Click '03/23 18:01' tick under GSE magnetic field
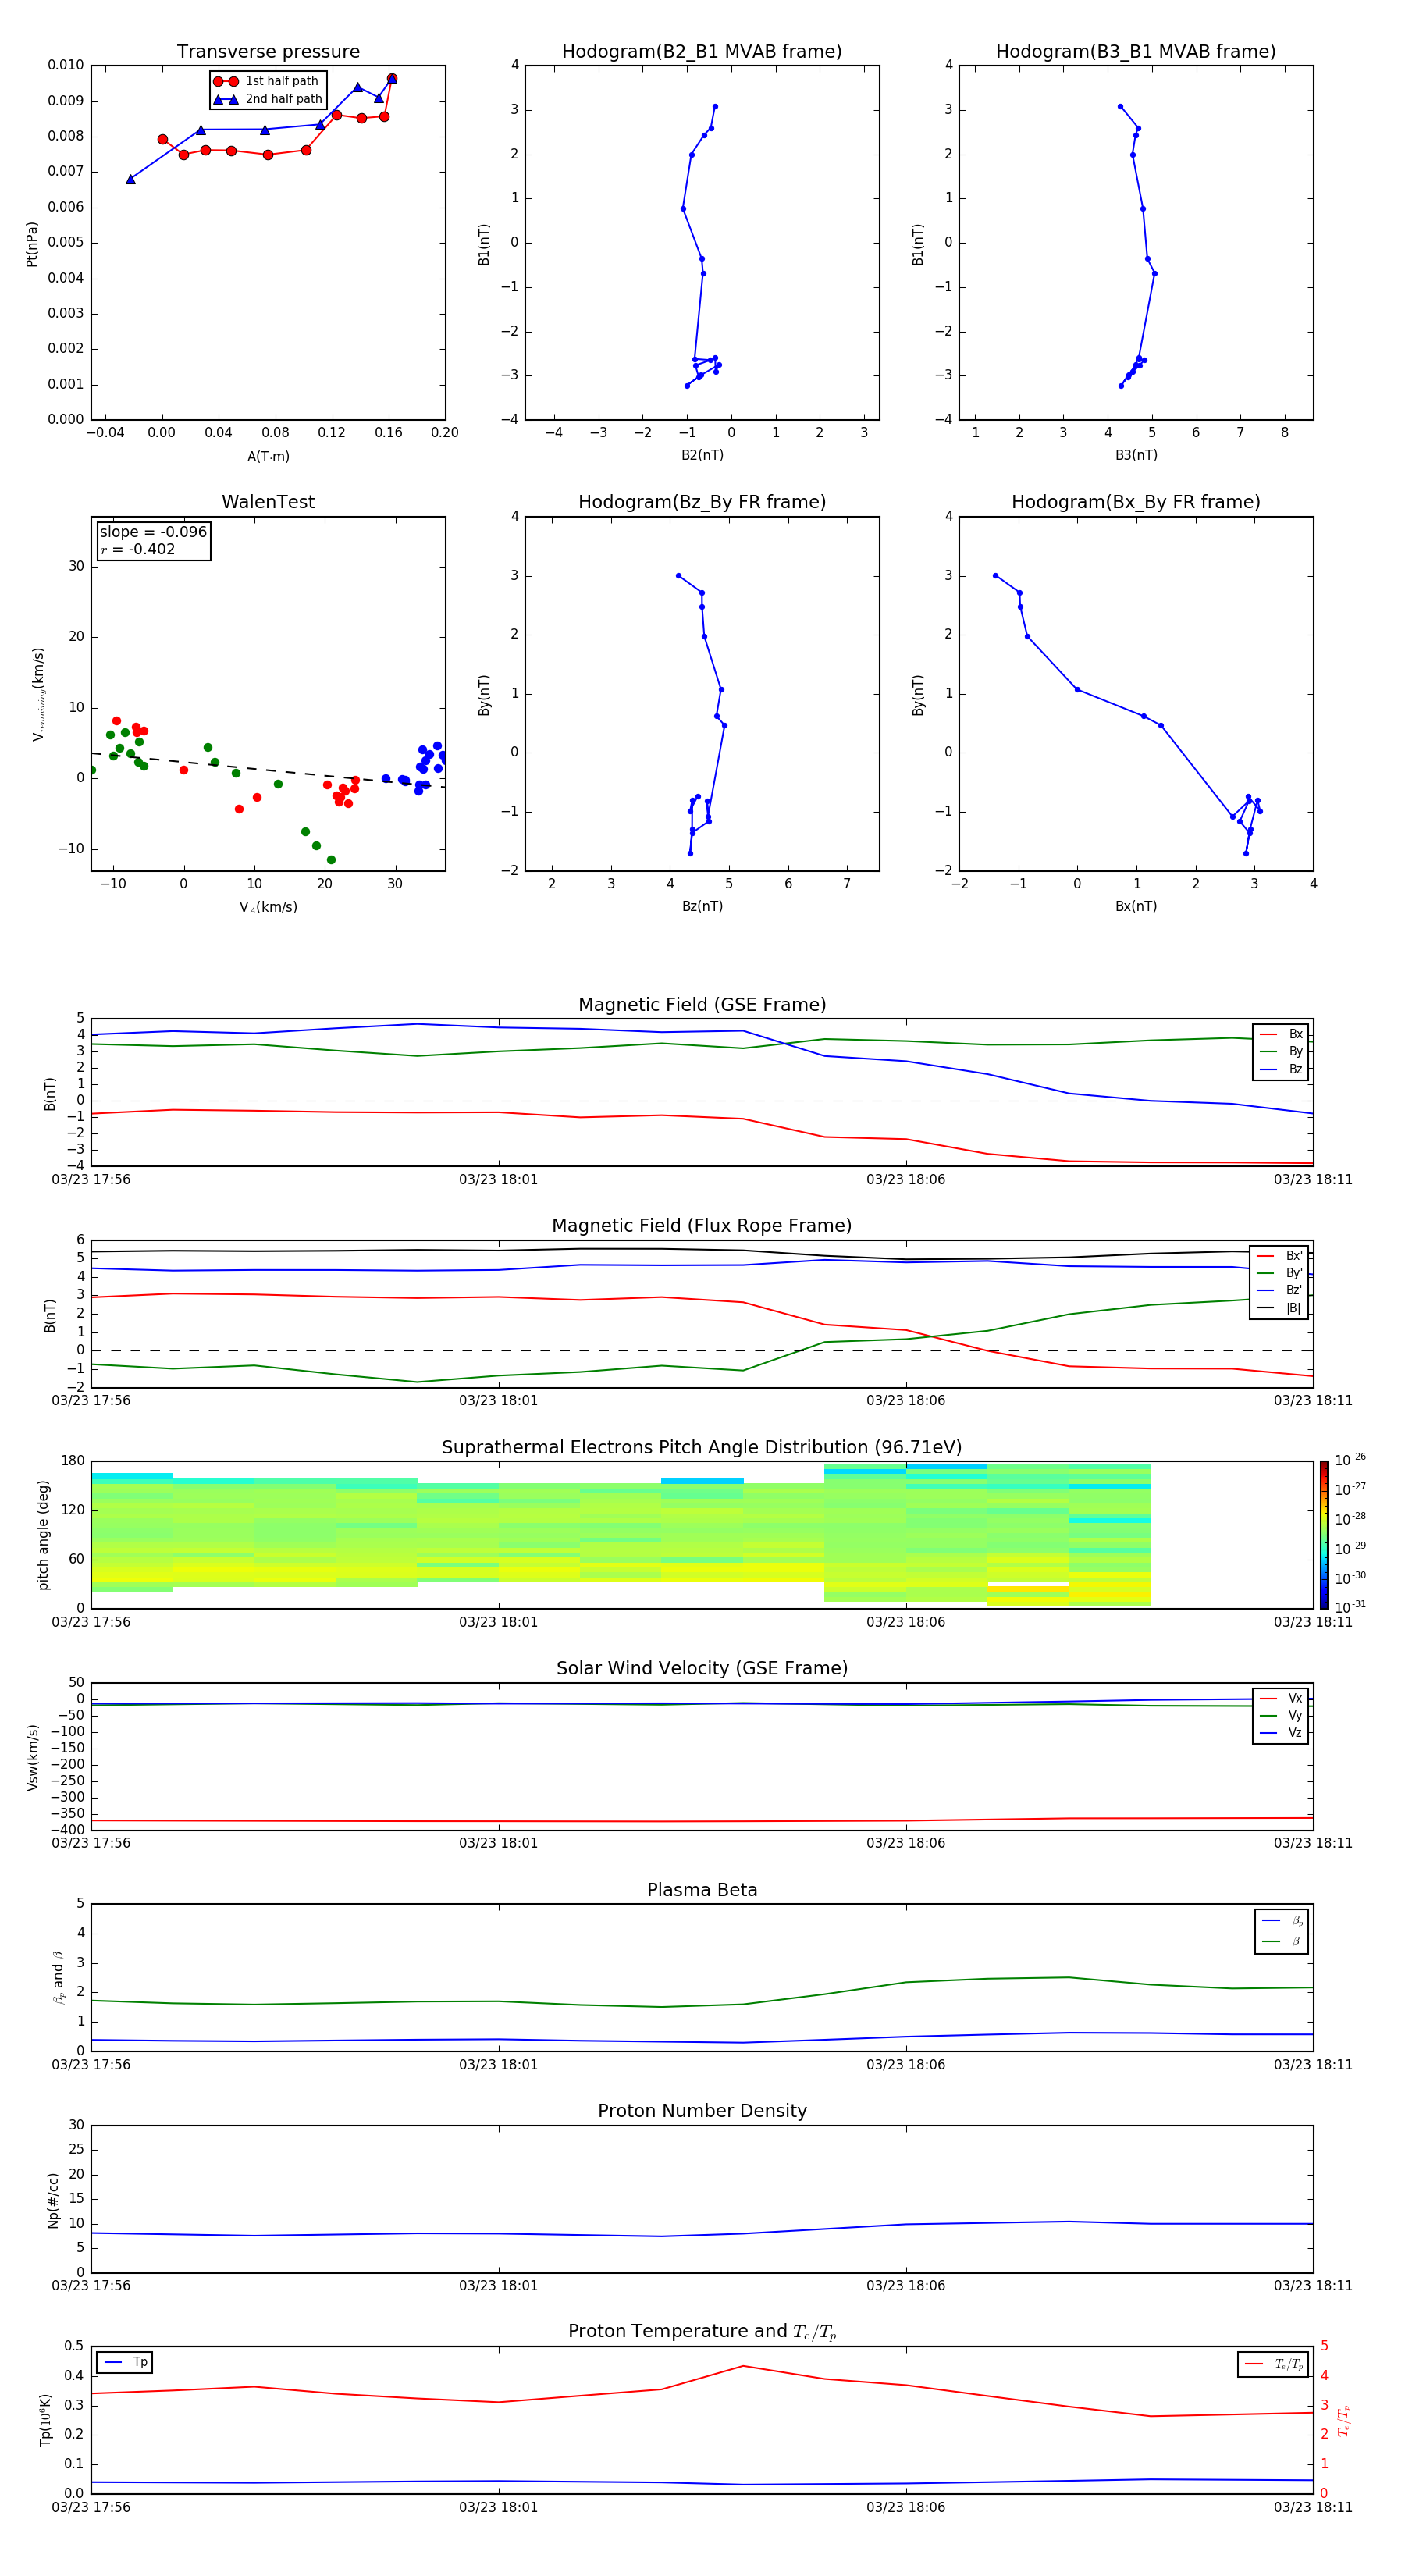 pos(498,1180)
